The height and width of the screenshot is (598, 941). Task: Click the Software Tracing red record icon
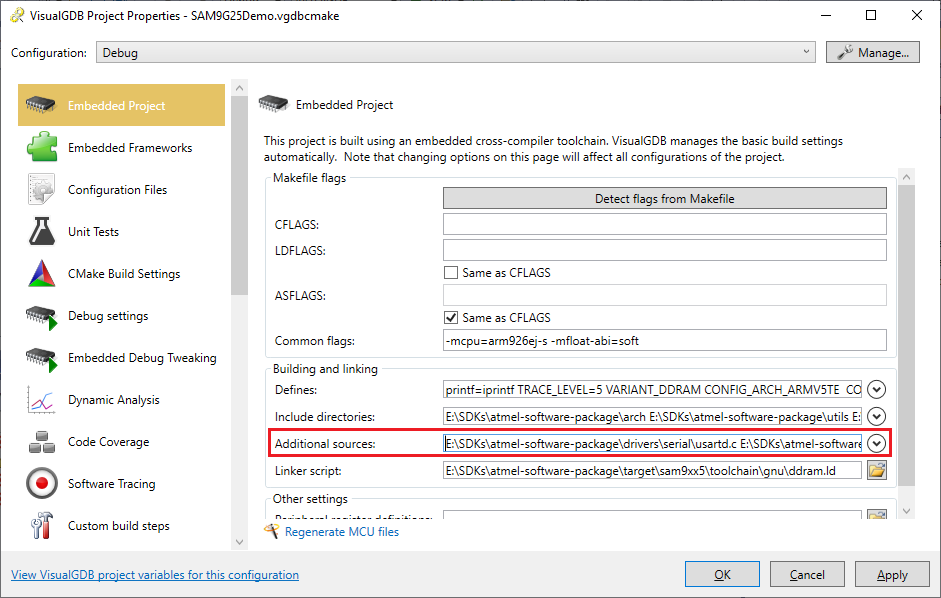coord(41,483)
